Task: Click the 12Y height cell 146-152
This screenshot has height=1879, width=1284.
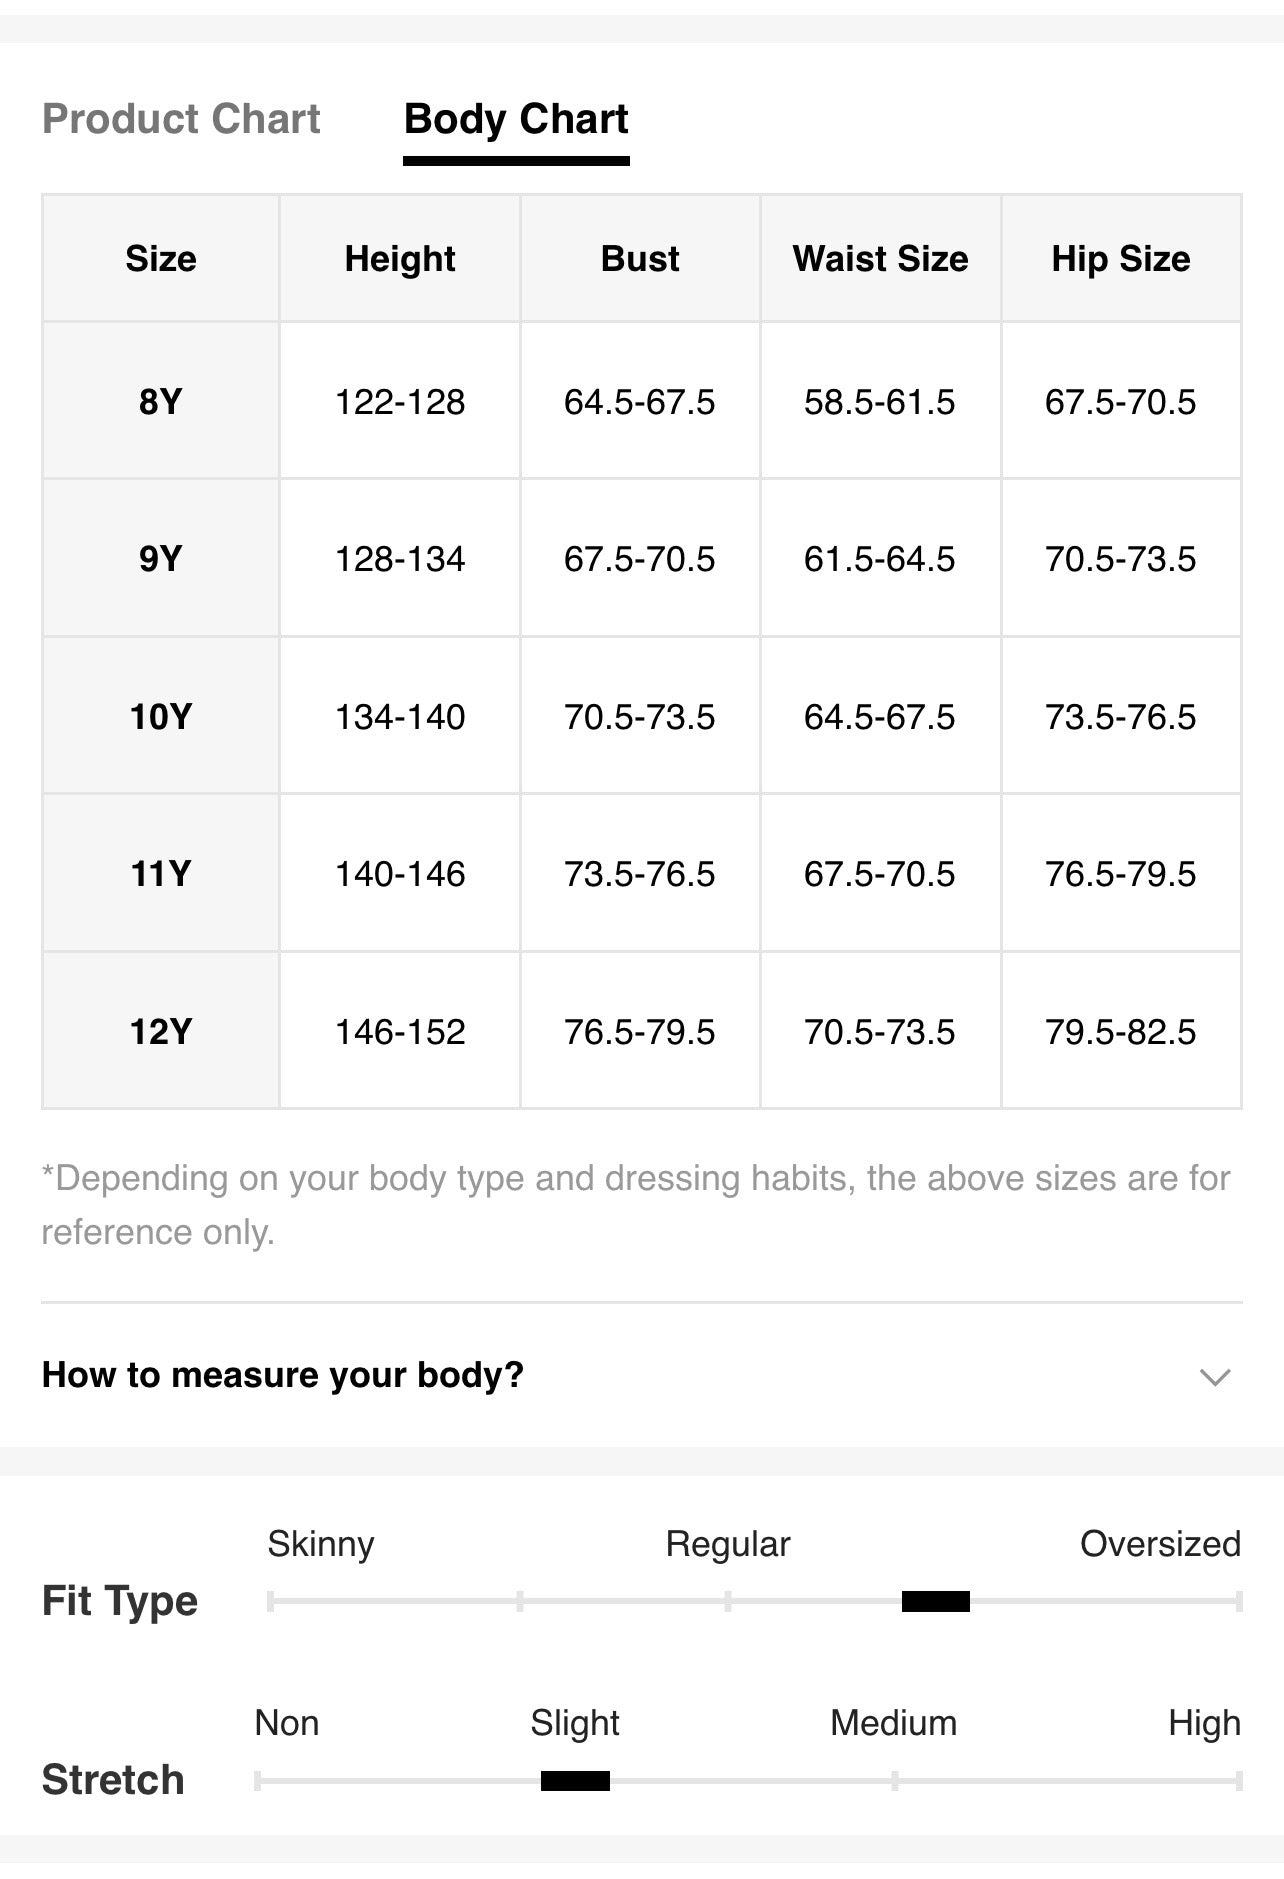Action: [400, 1031]
